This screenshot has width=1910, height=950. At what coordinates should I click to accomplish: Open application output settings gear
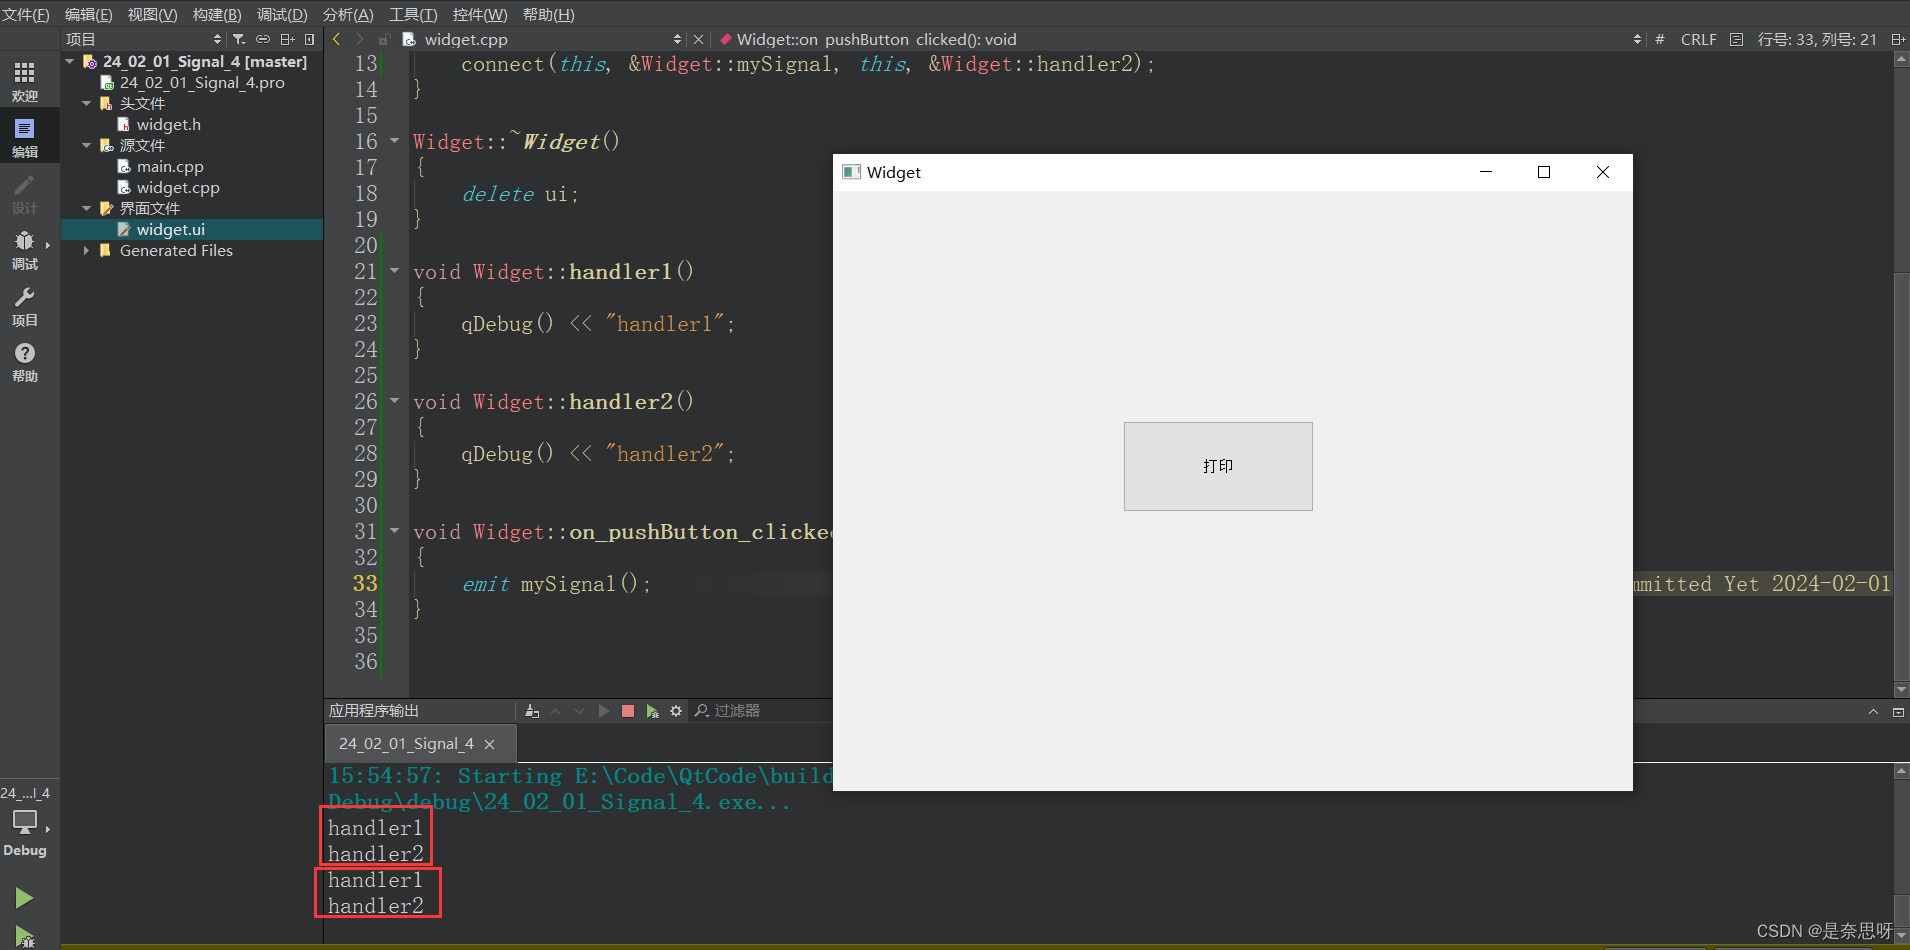tap(676, 711)
